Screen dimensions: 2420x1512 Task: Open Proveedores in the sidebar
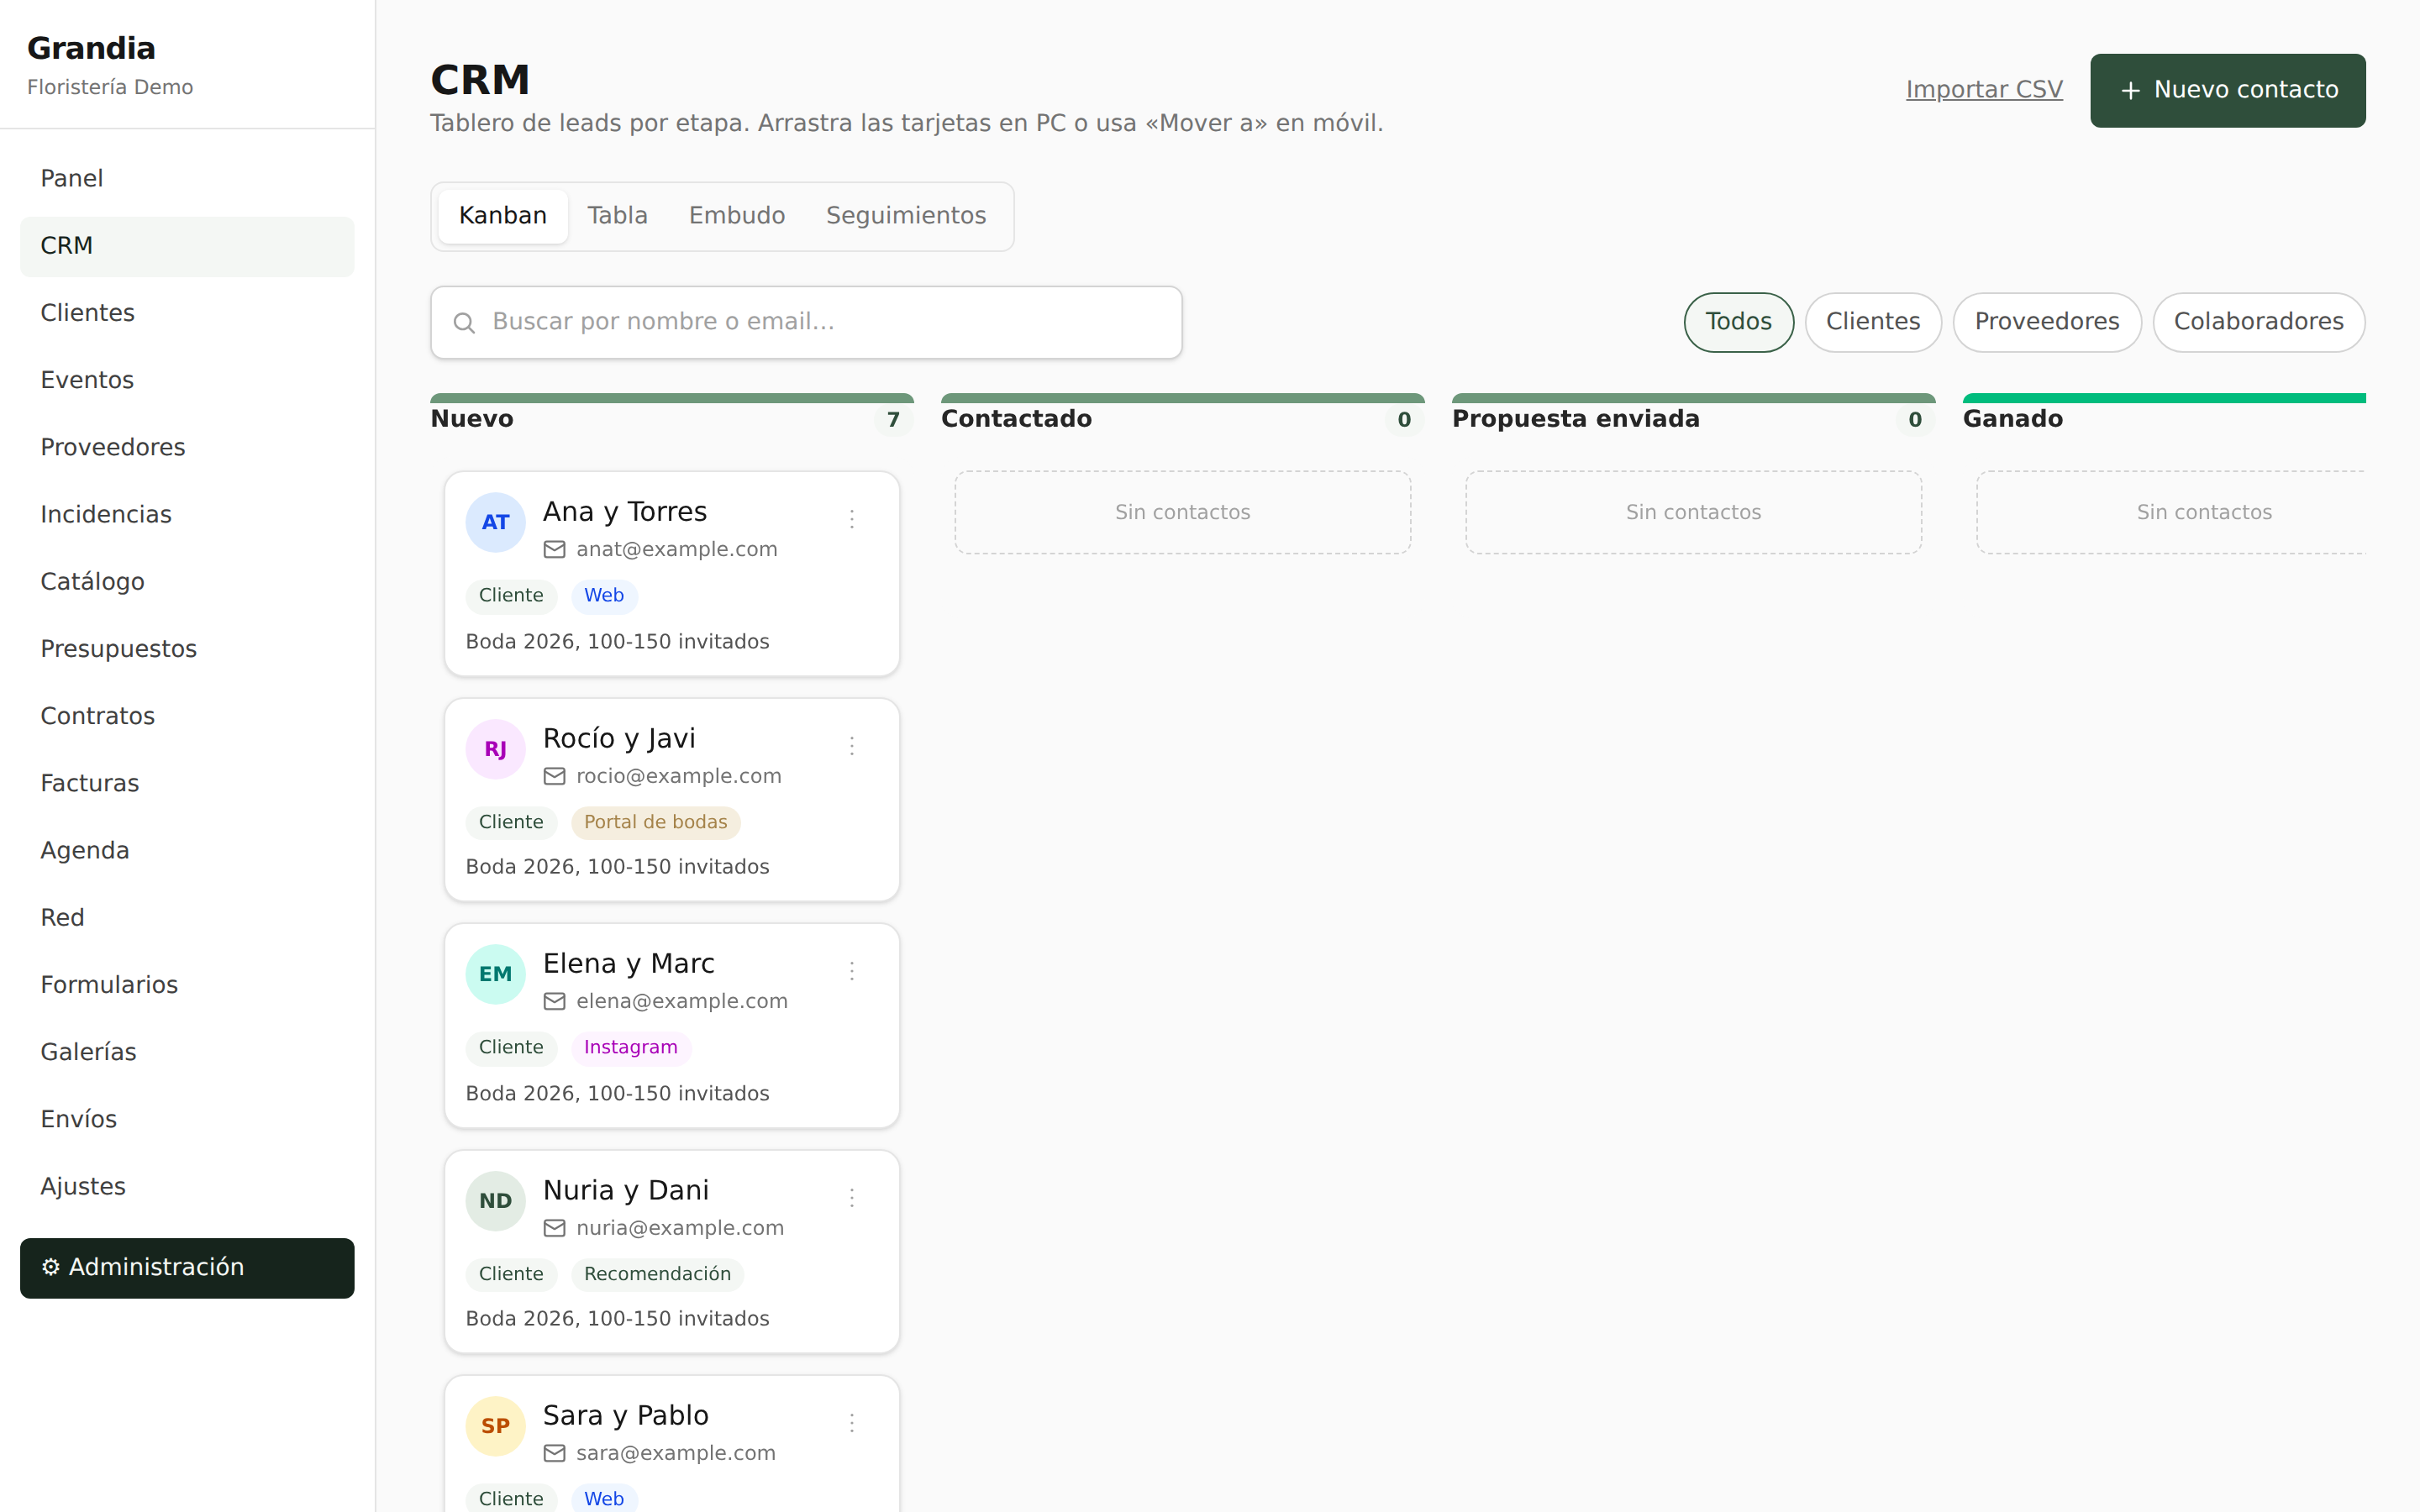(x=187, y=448)
